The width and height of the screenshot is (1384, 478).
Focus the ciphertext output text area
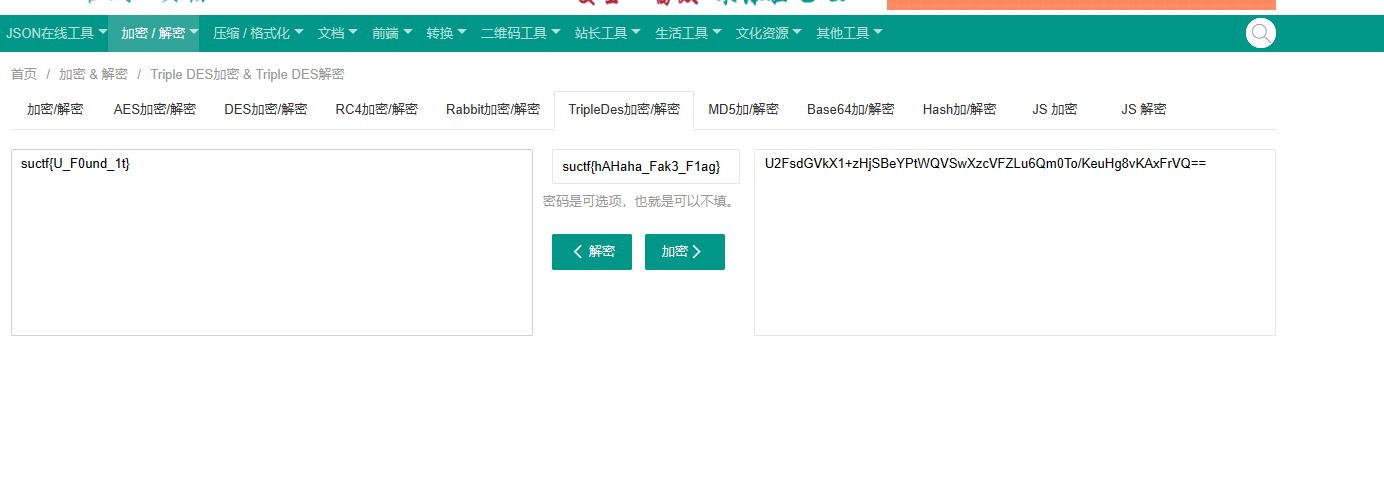click(1015, 242)
